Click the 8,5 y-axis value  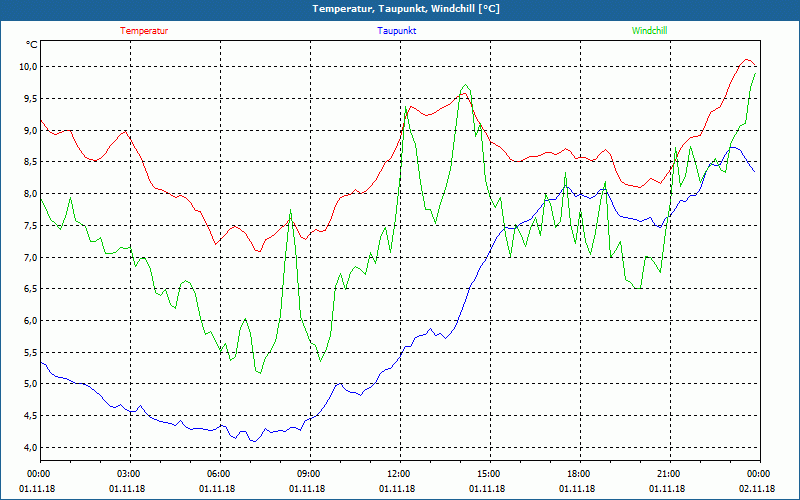point(31,162)
